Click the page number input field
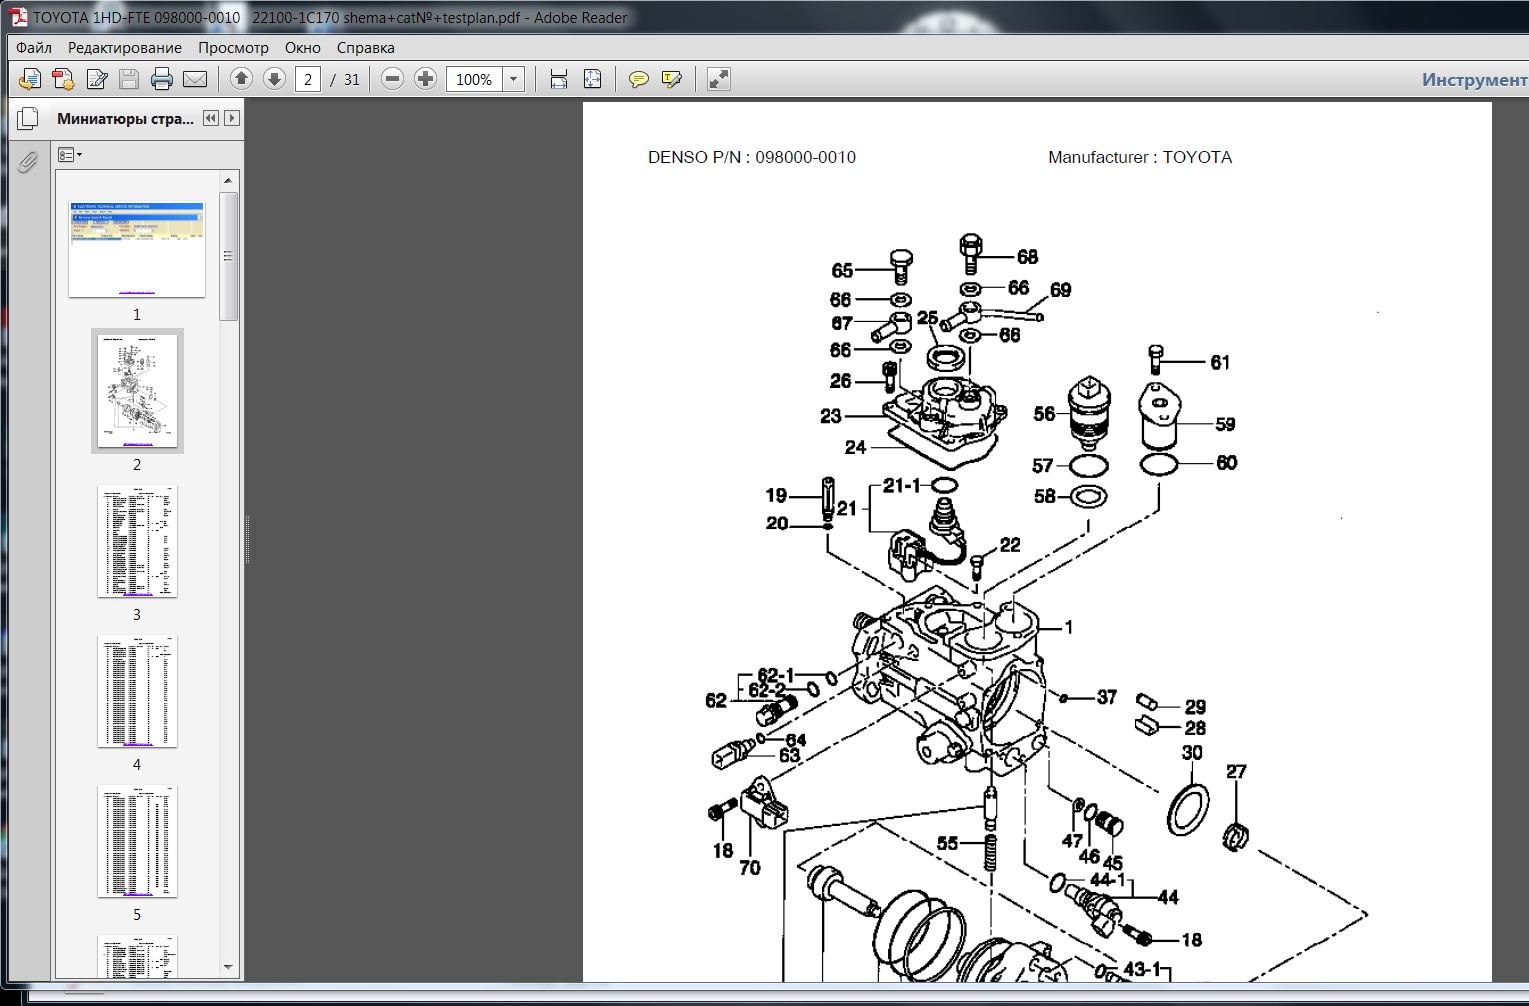The width and height of the screenshot is (1529, 1006). click(x=308, y=79)
